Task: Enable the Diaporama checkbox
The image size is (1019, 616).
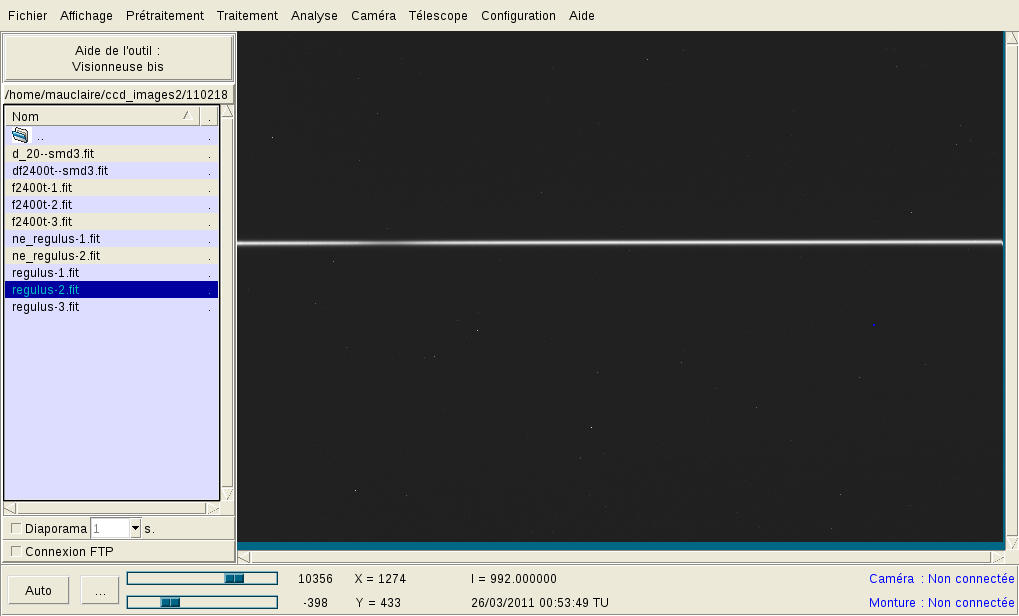Action: [16, 528]
